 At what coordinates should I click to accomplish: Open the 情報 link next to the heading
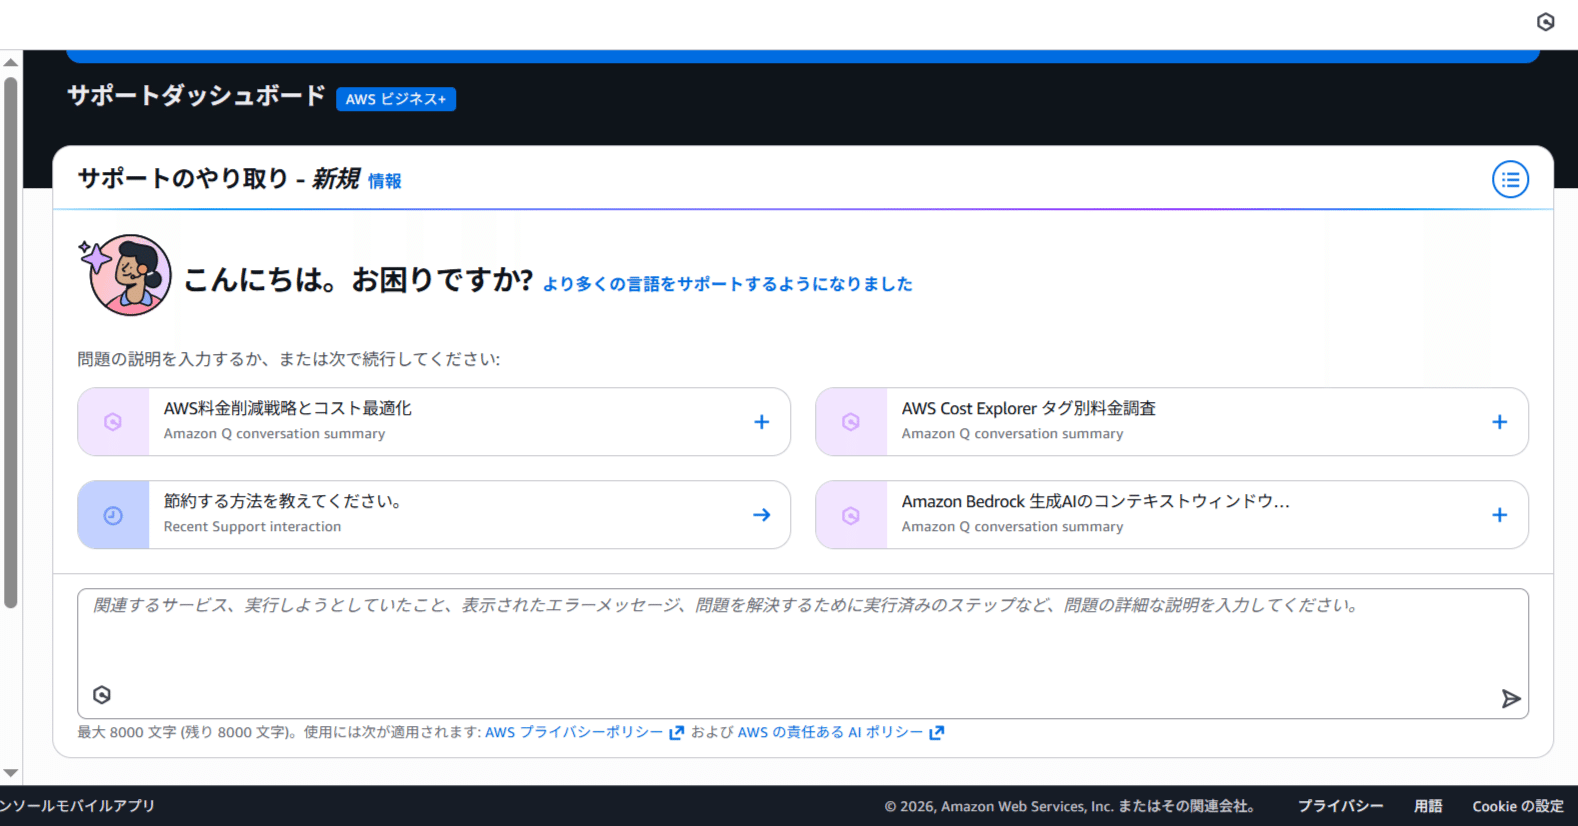[x=385, y=181]
